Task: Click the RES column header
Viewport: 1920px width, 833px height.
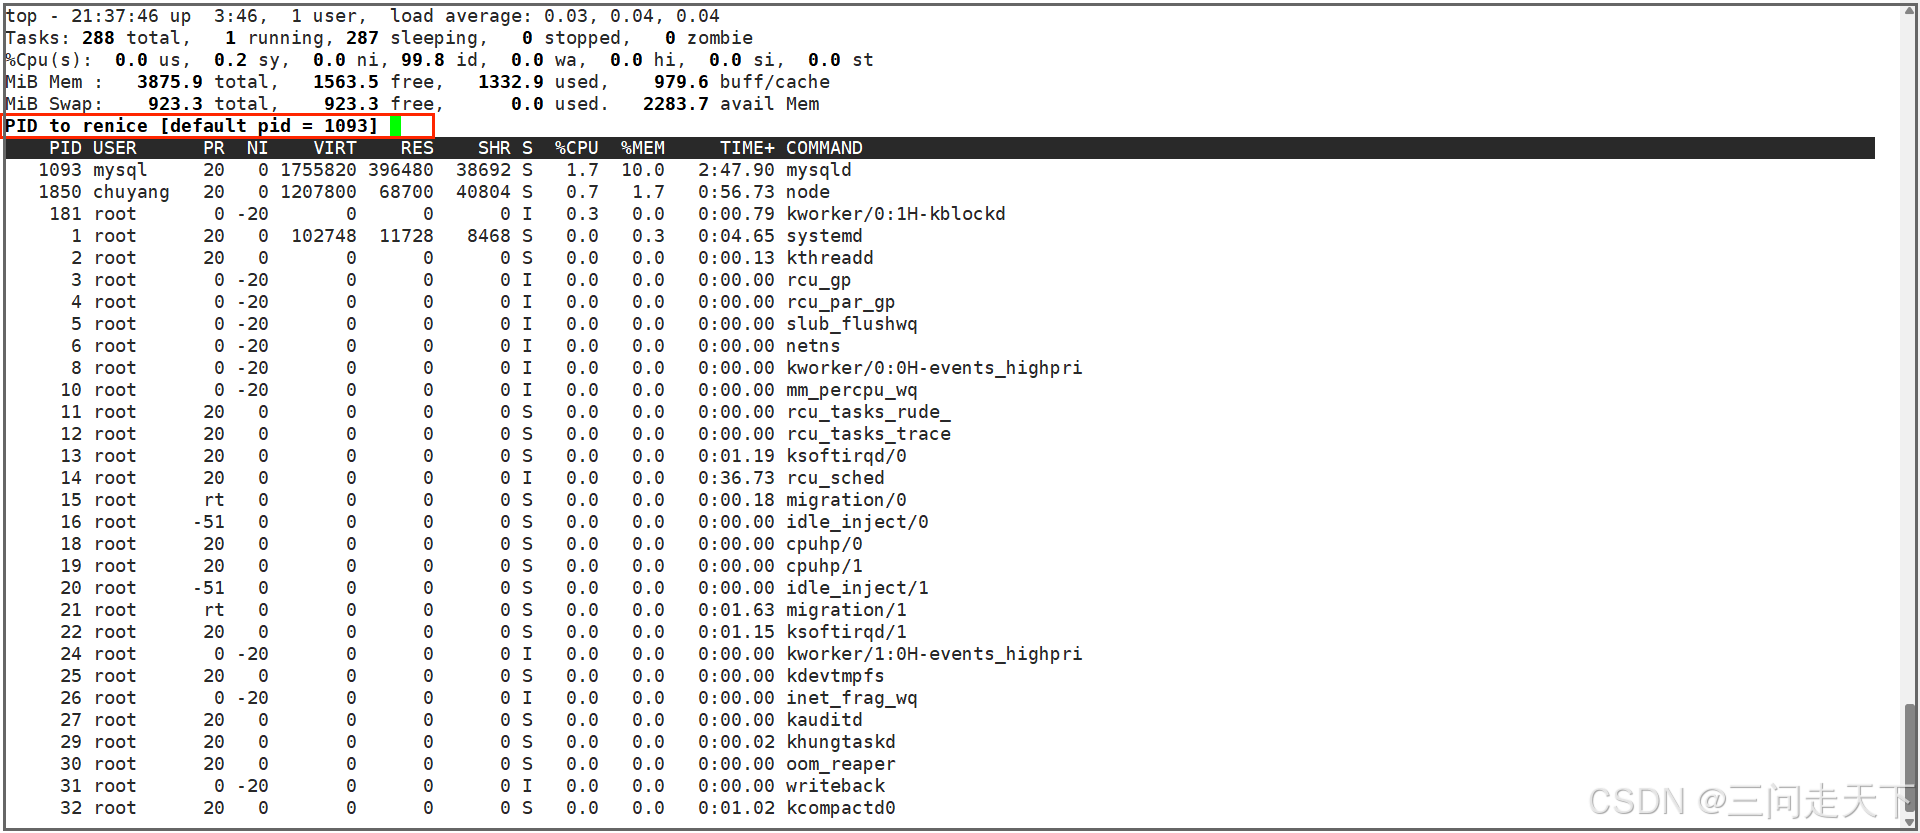Action: [417, 148]
